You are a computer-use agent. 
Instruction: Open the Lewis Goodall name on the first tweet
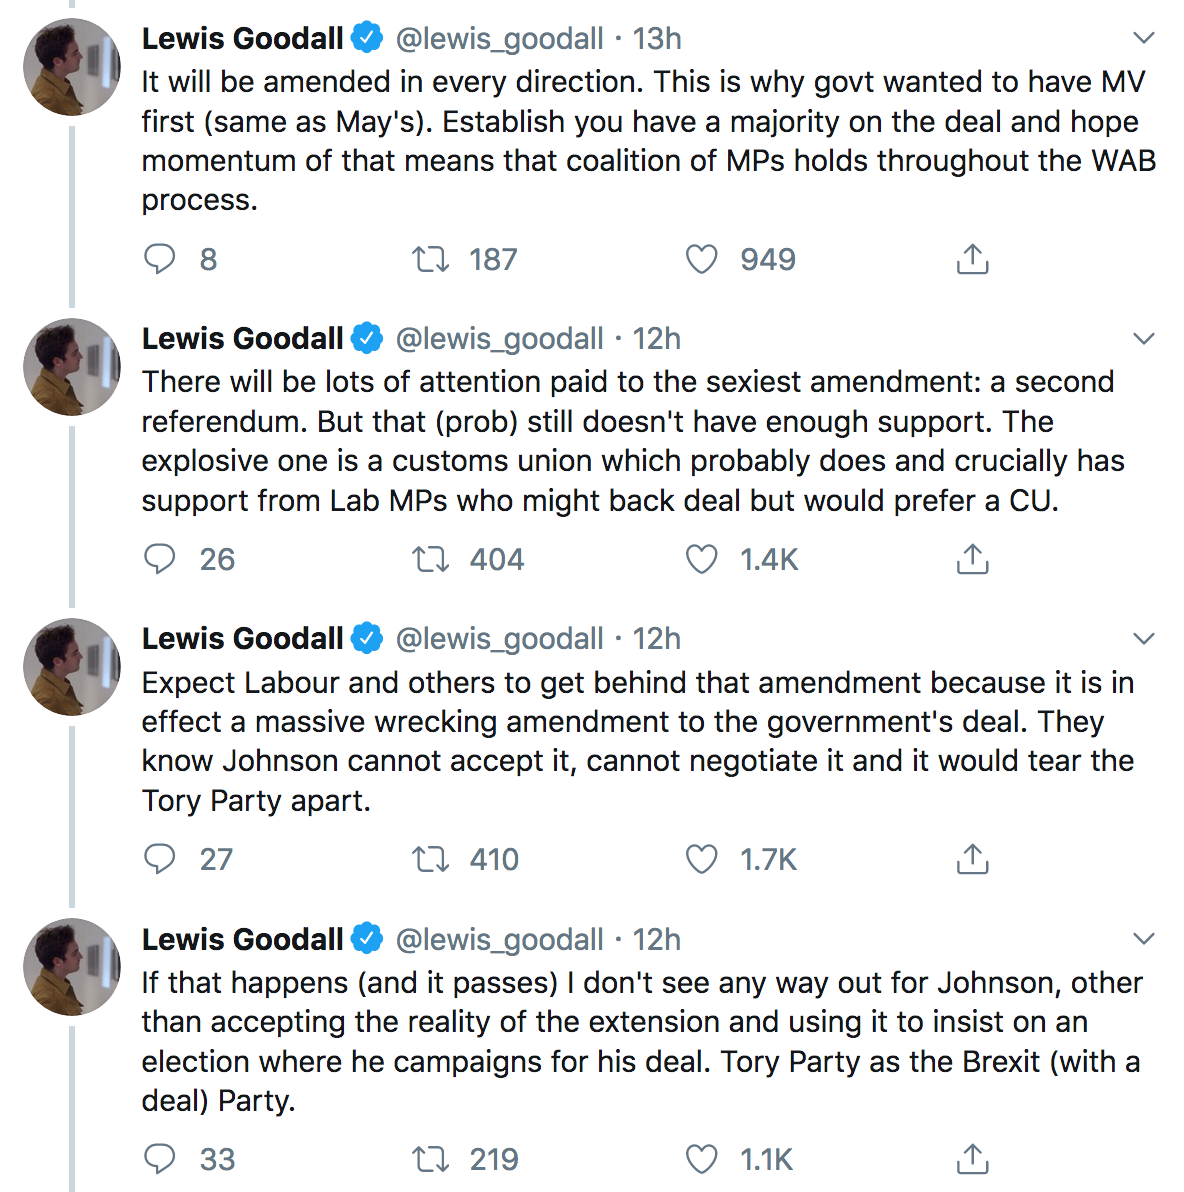pos(243,38)
